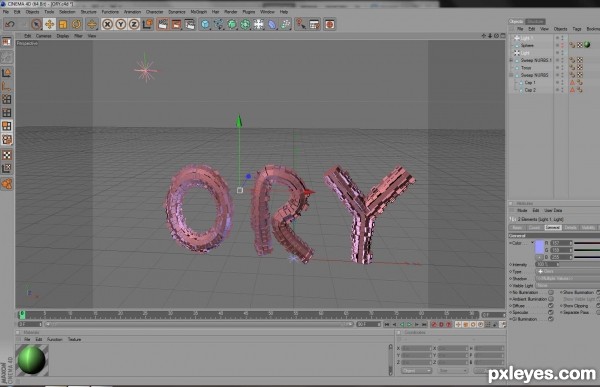Screen dimensions: 600x387
Task: Open Render Settings icon
Action: tap(189, 24)
